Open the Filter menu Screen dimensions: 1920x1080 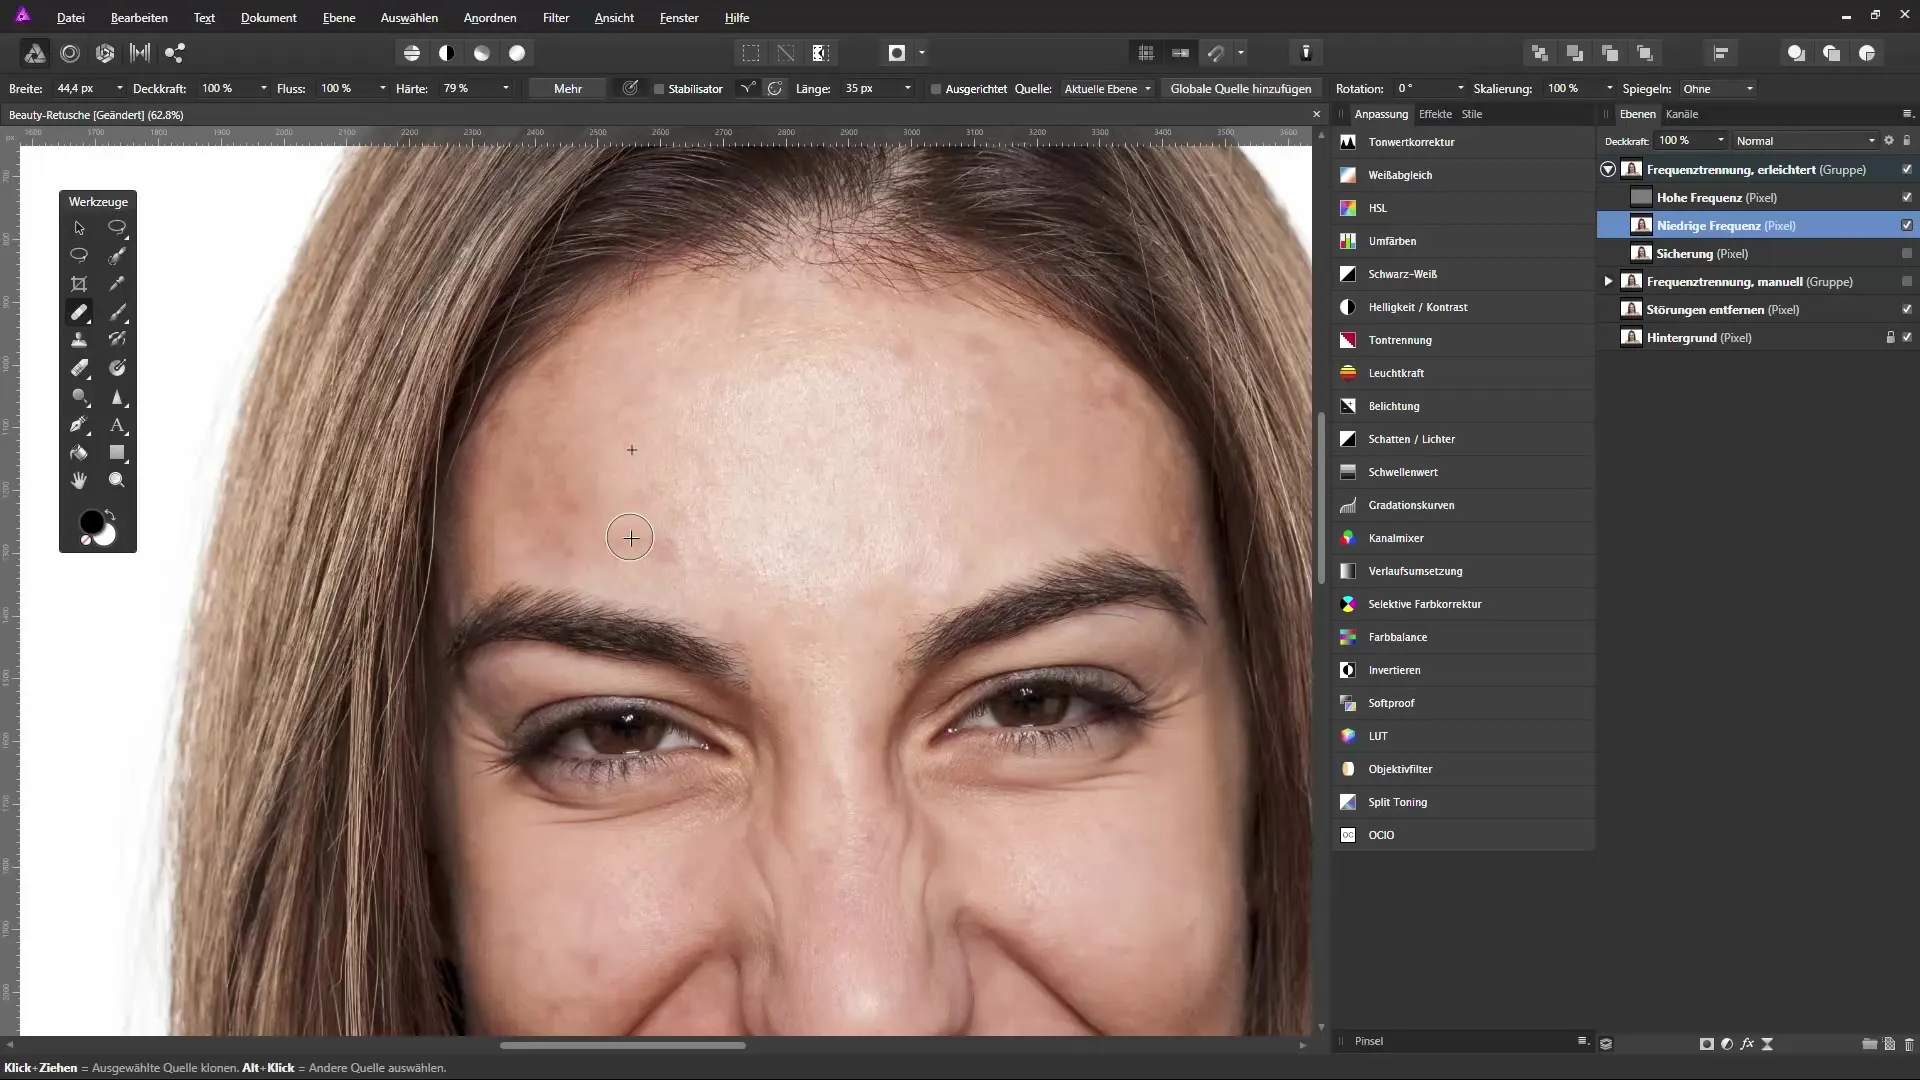[556, 18]
